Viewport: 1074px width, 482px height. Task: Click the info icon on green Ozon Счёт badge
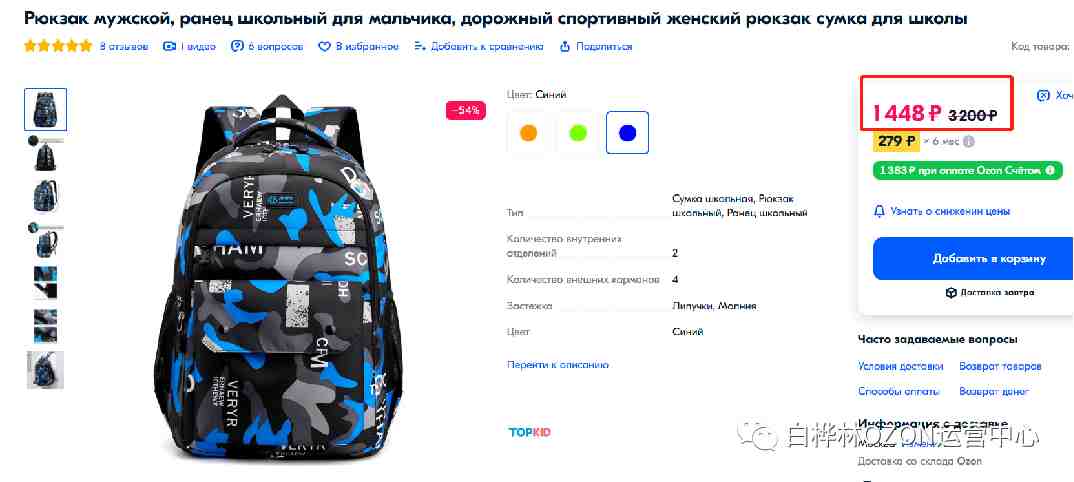coord(1049,170)
